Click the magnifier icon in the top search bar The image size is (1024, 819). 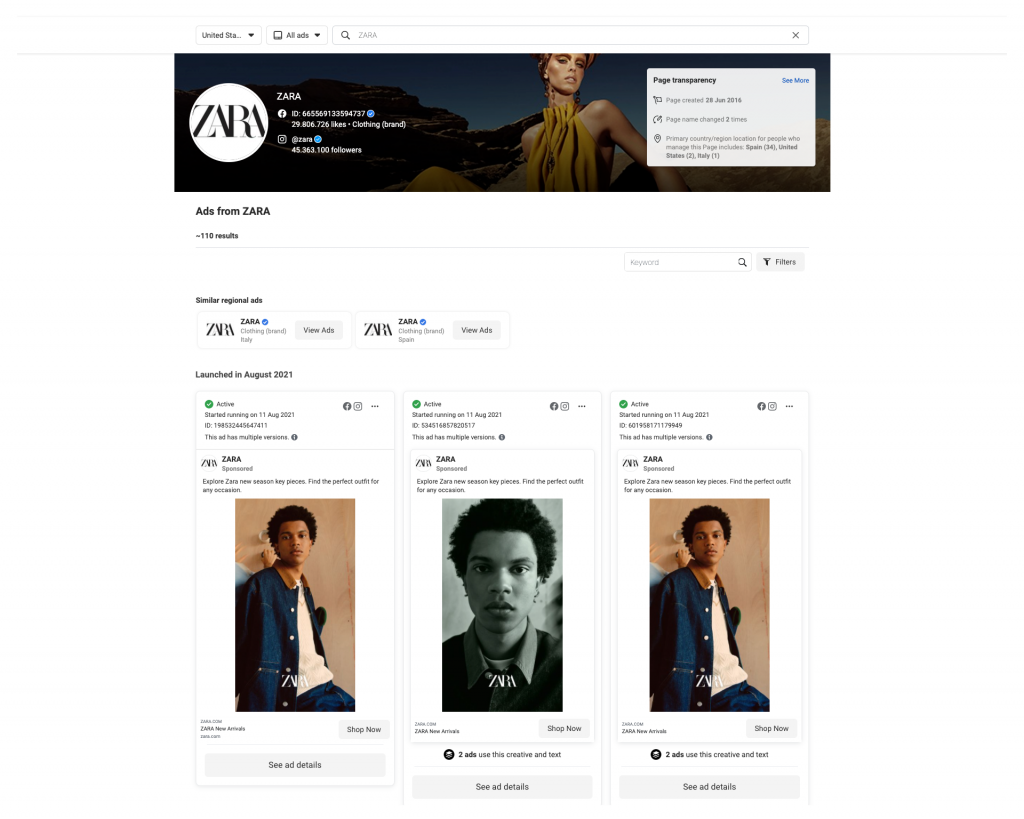coord(345,35)
